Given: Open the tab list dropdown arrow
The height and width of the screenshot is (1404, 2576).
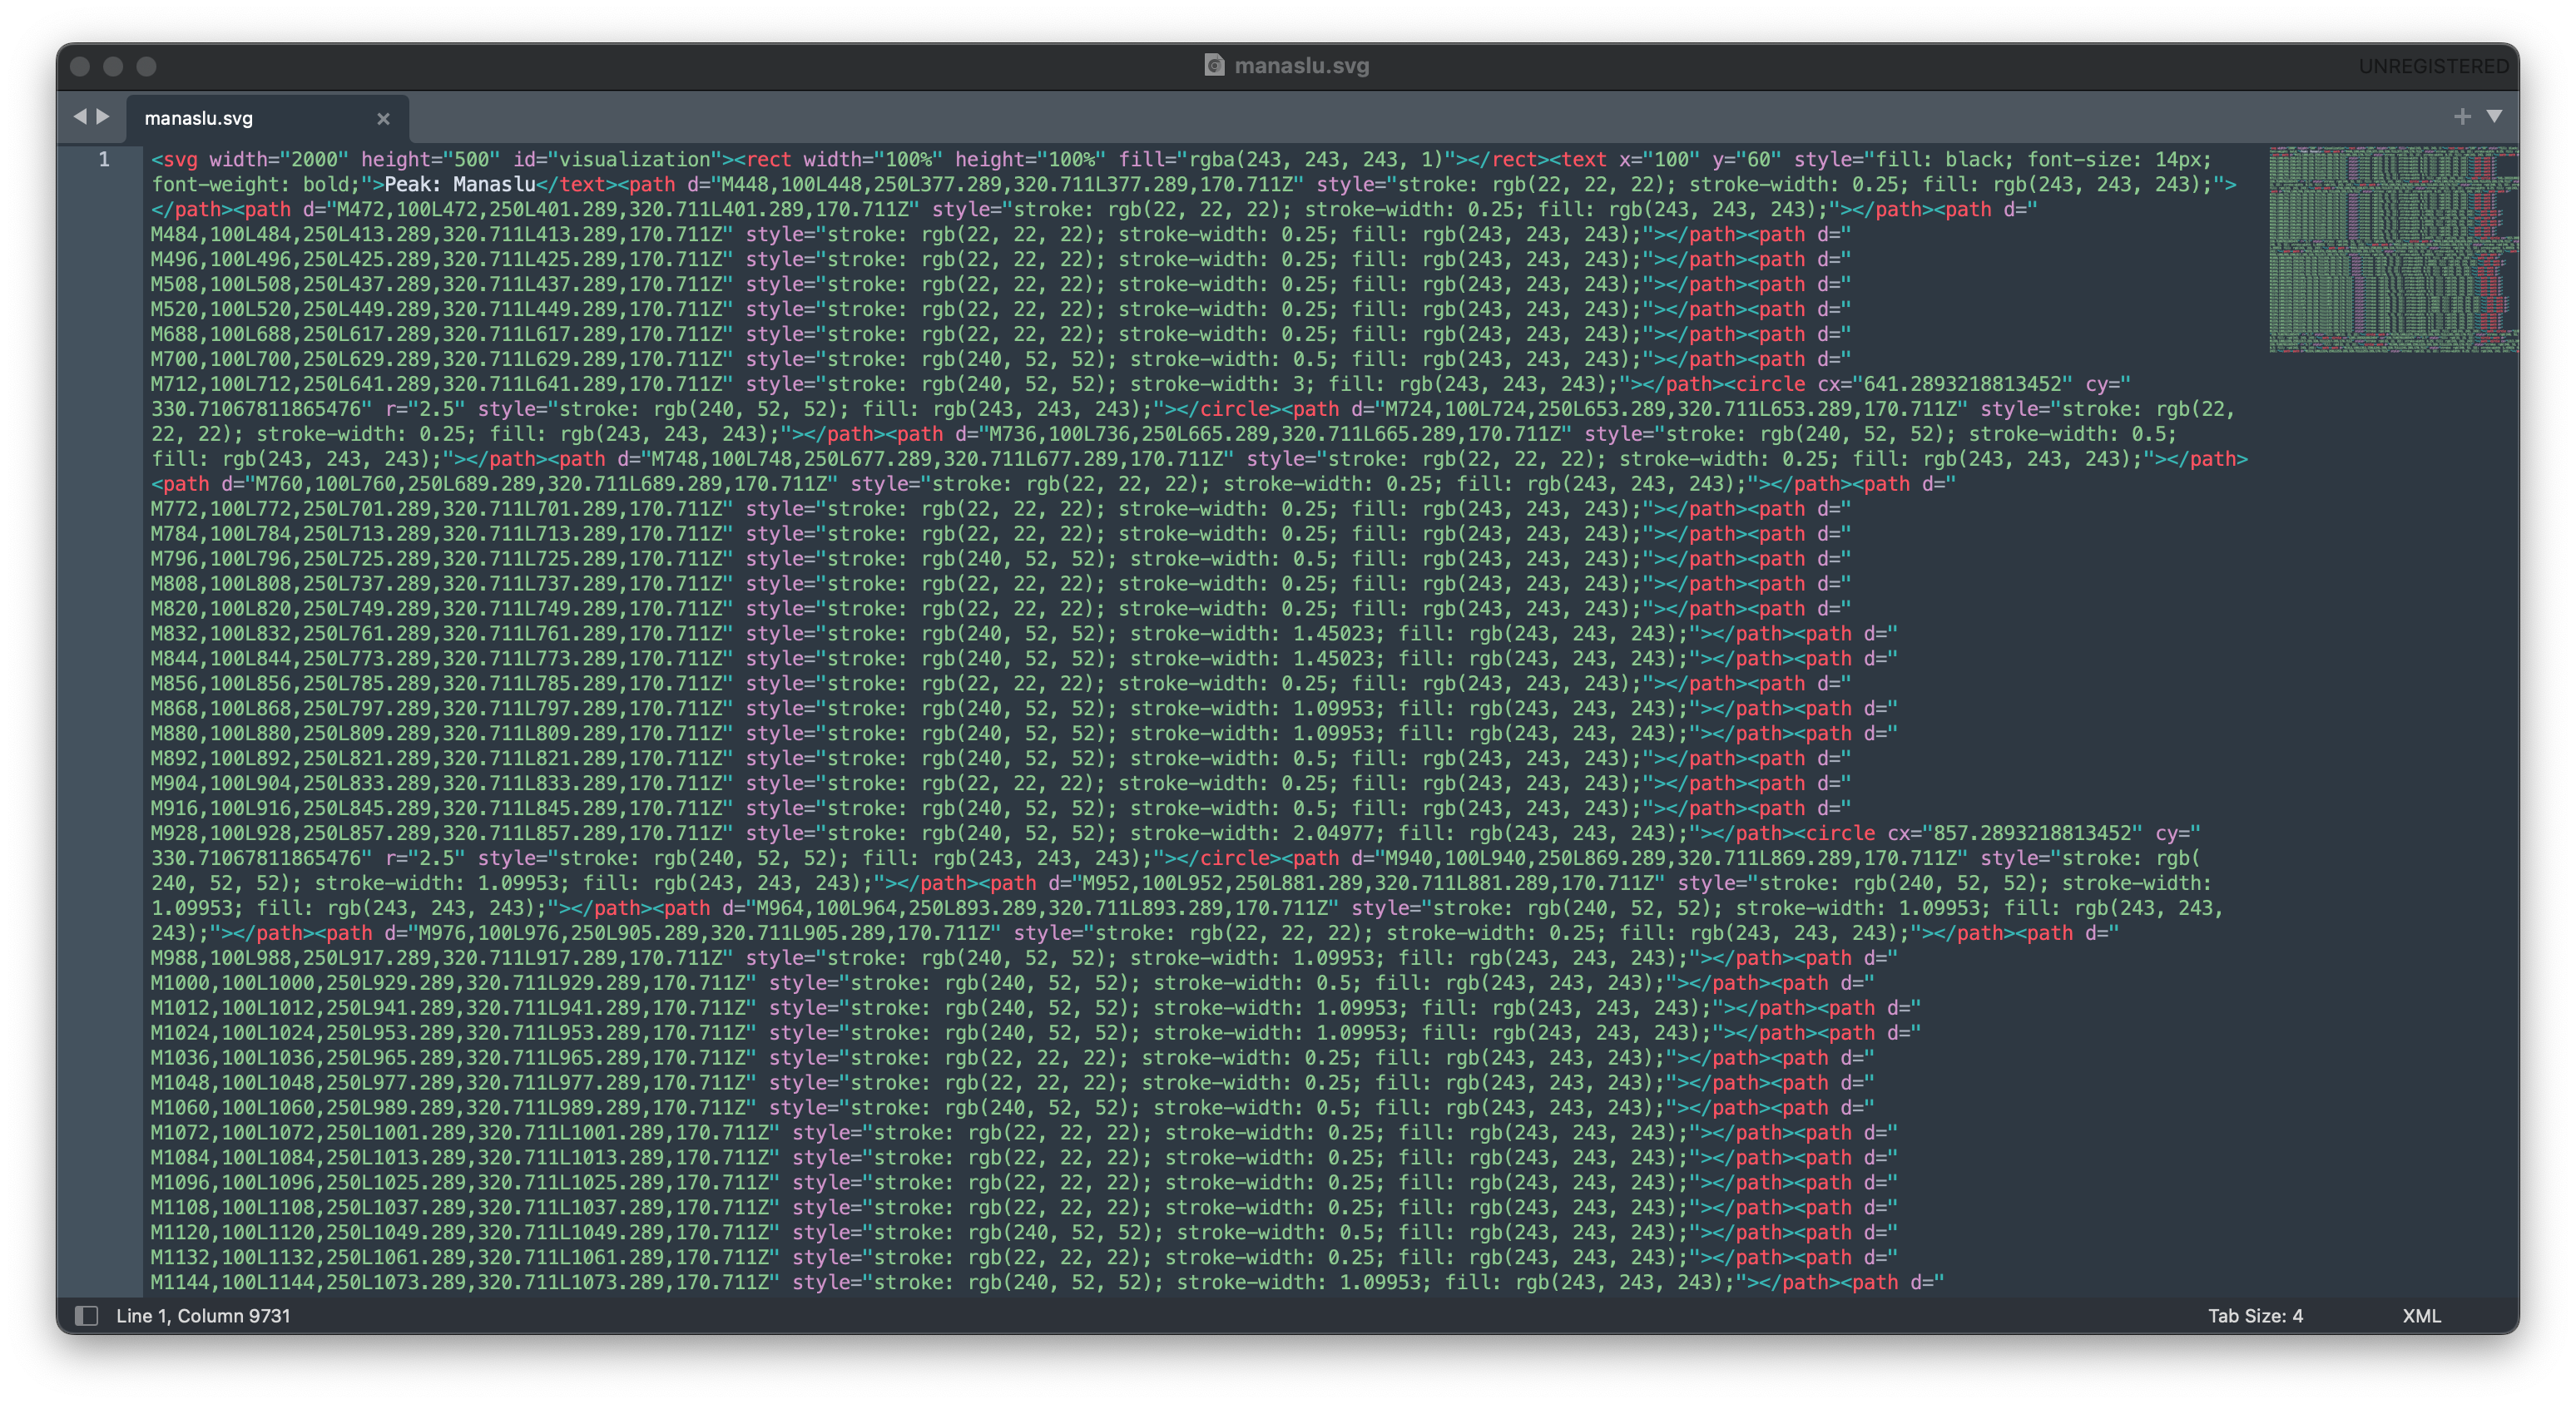Looking at the screenshot, I should coord(2494,117).
